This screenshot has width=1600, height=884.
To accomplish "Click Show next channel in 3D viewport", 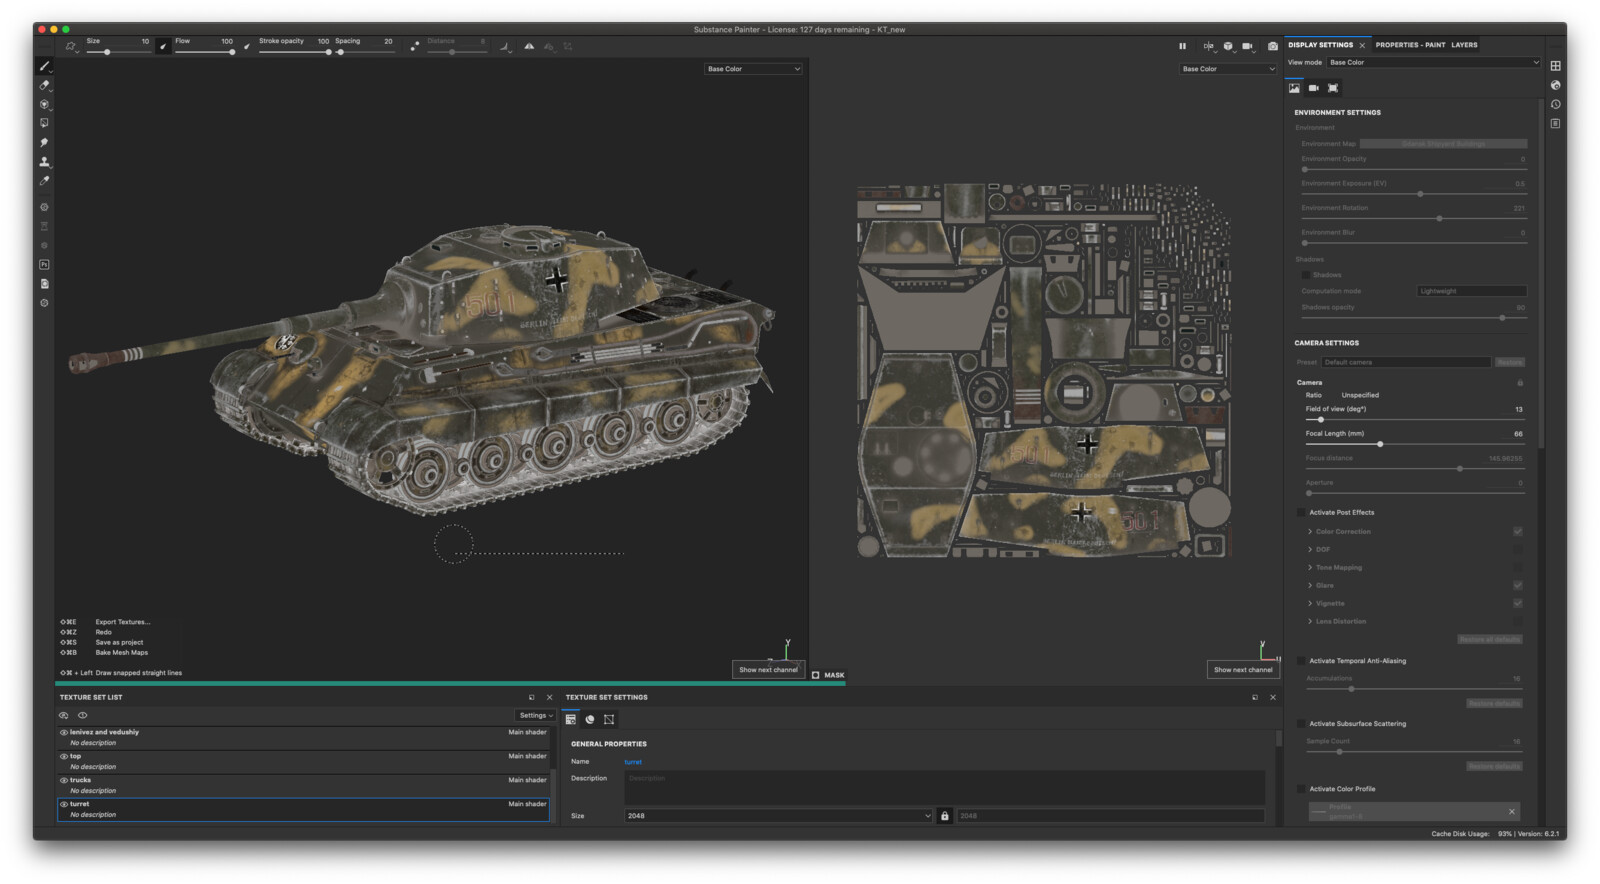I will (x=768, y=670).
